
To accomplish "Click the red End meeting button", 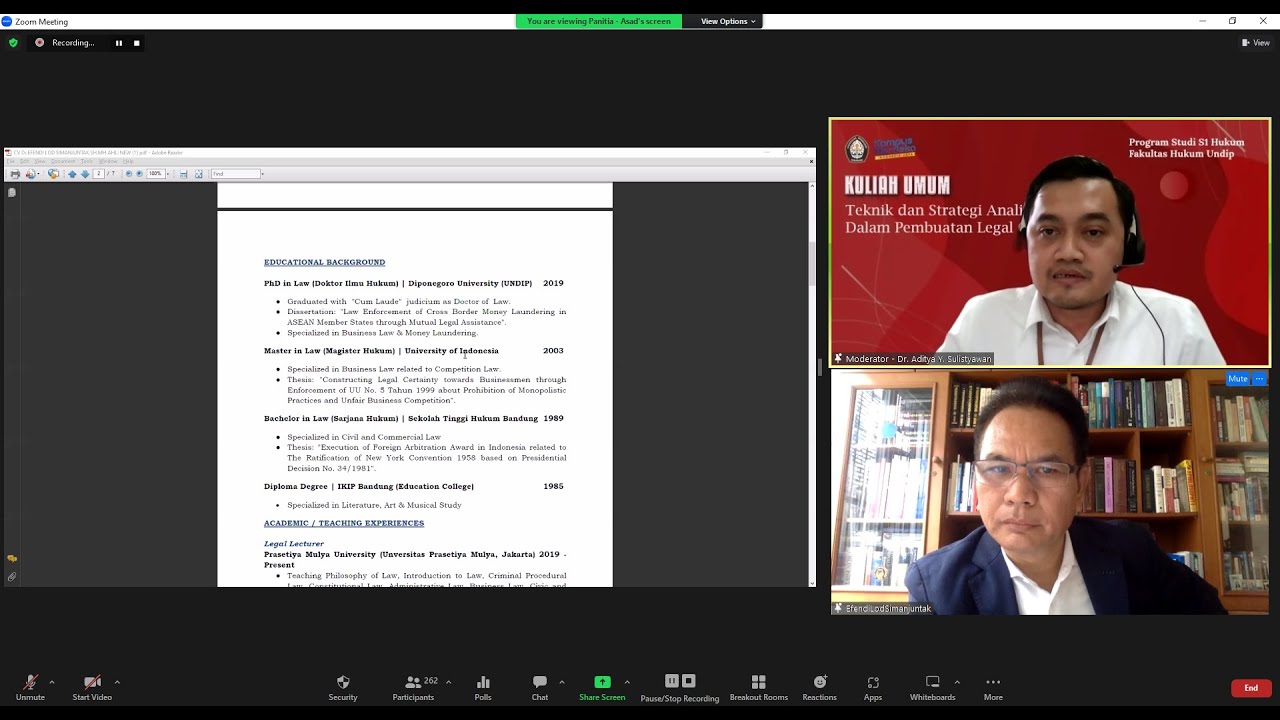I will pos(1251,688).
